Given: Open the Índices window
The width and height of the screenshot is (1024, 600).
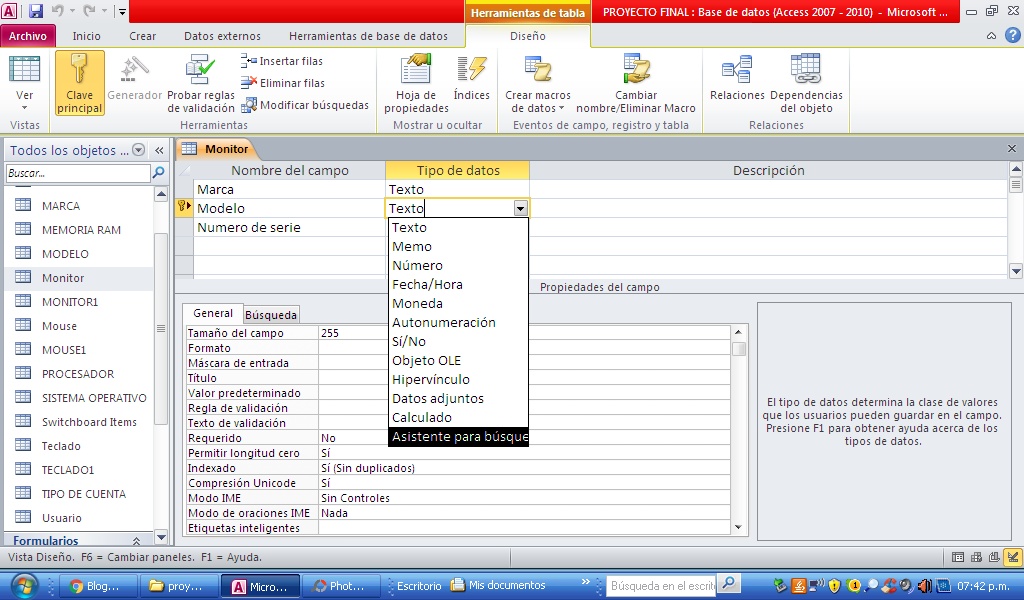Looking at the screenshot, I should coord(472,80).
